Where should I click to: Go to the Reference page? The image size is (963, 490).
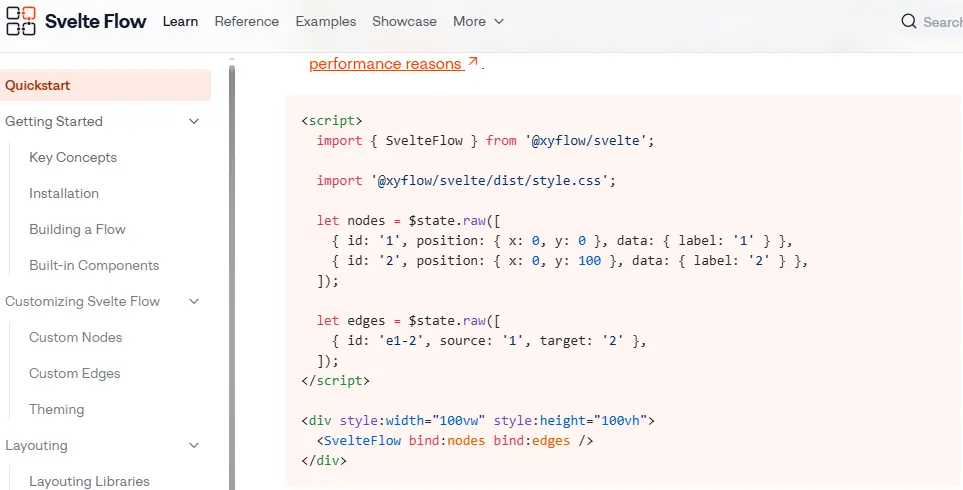[x=246, y=21]
